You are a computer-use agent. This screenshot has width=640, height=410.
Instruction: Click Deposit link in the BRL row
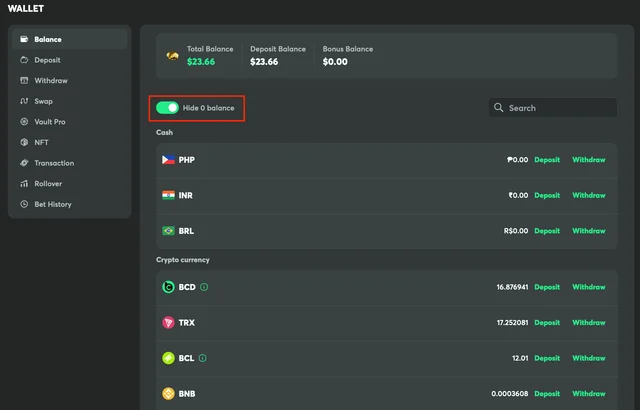pyautogui.click(x=547, y=230)
